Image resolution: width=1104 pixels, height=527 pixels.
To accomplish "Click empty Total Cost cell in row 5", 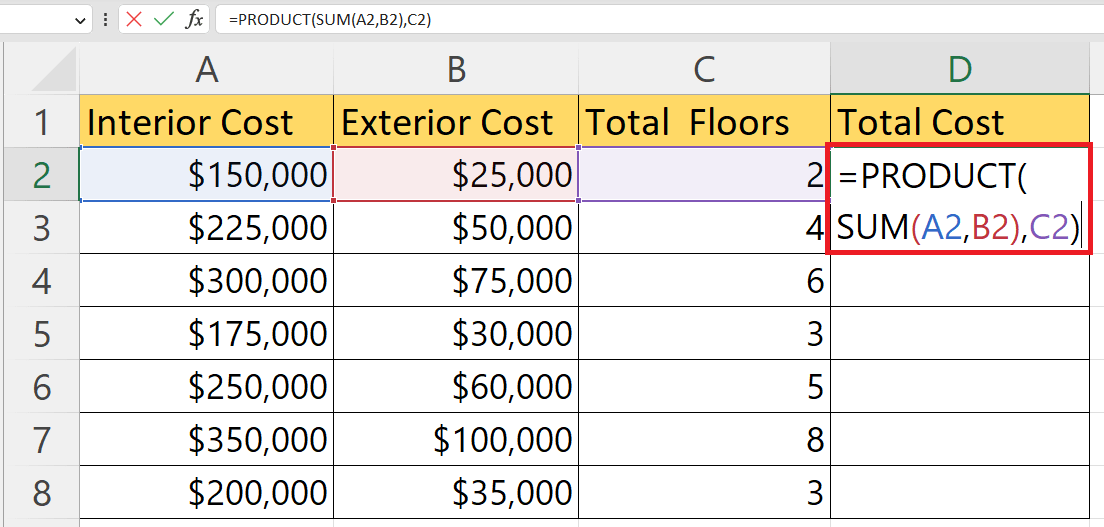I will (960, 333).
